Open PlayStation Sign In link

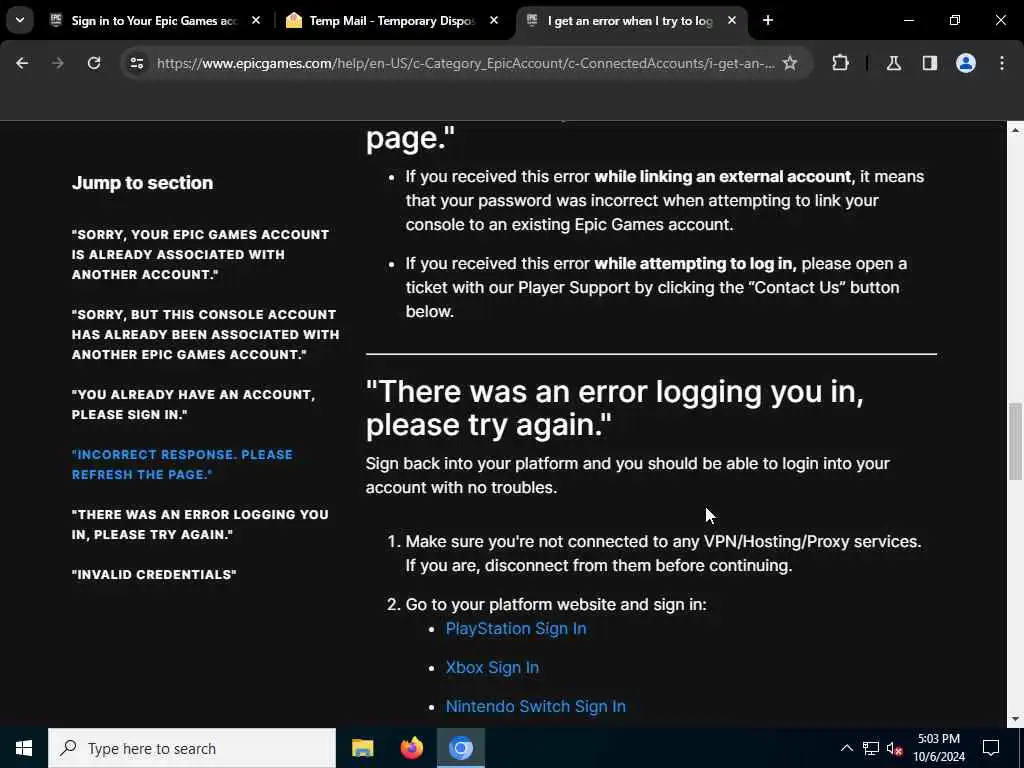(516, 628)
